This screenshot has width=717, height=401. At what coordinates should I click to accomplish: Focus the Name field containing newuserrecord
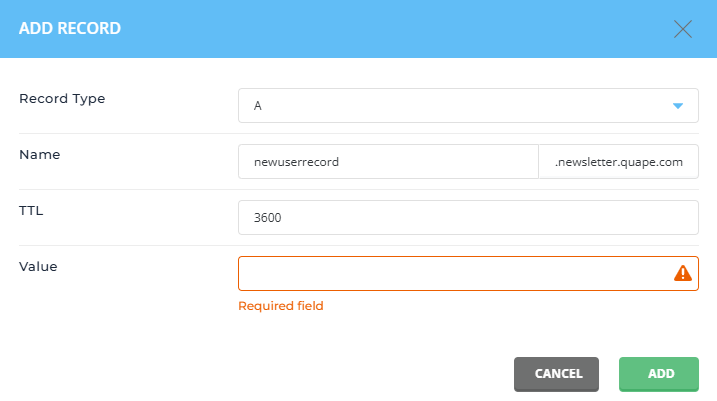(388, 162)
